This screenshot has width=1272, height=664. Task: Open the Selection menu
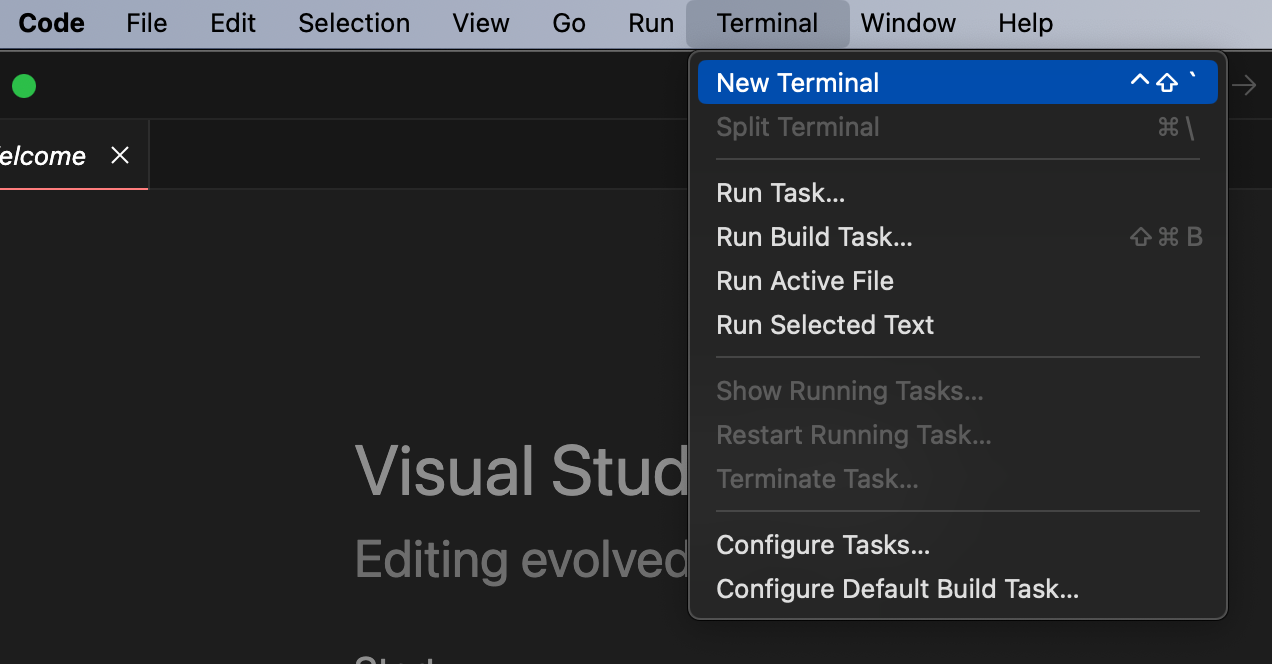354,23
